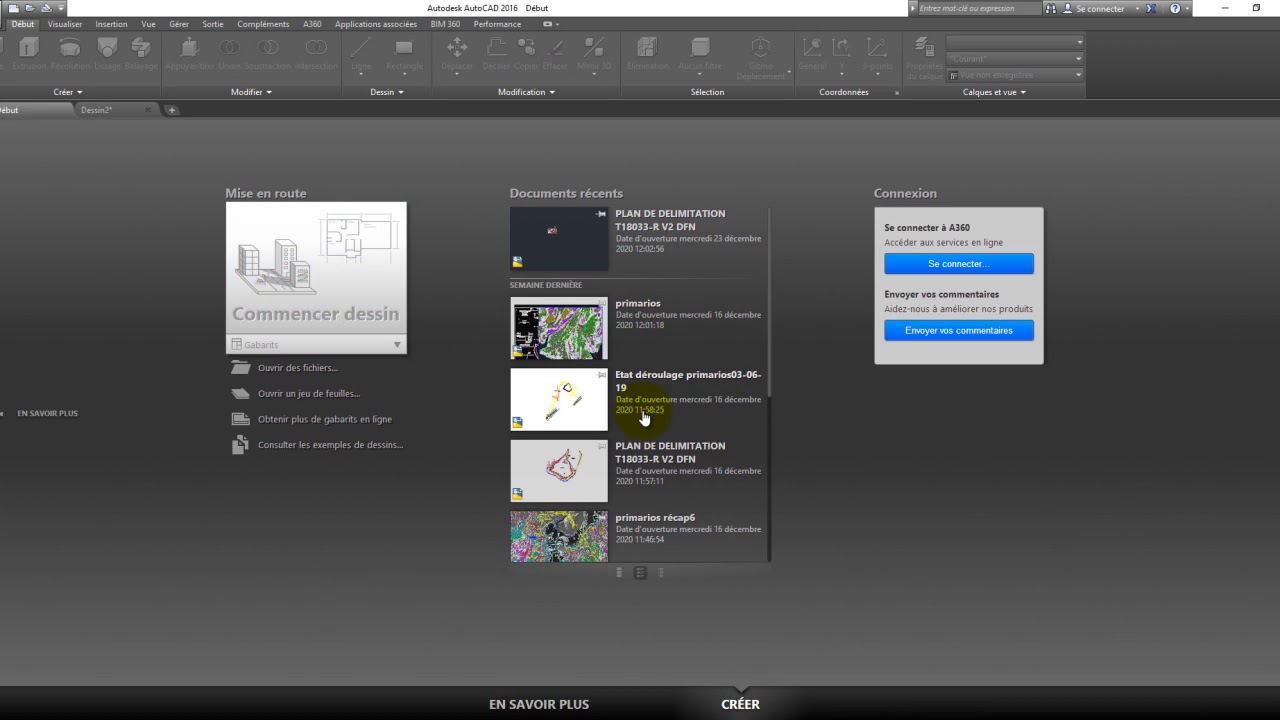Click the Aucun filtre selection icon
This screenshot has width=1280, height=720.
(700, 47)
